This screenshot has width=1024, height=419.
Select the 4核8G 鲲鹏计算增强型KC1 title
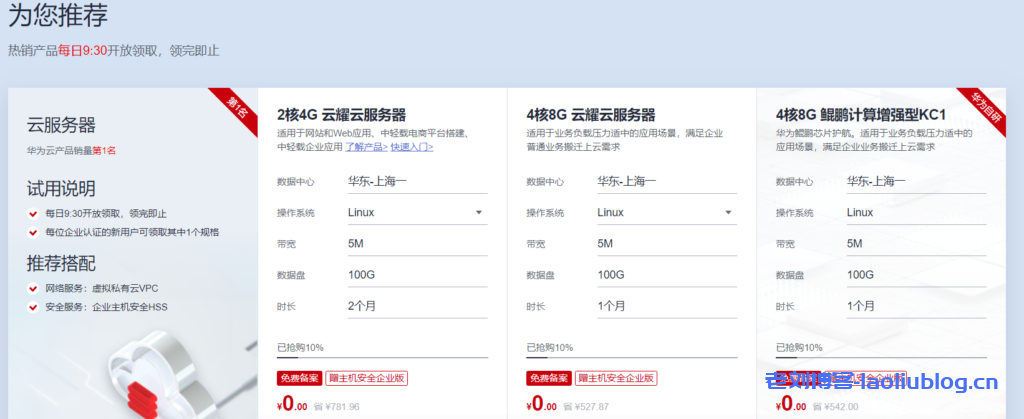(861, 115)
